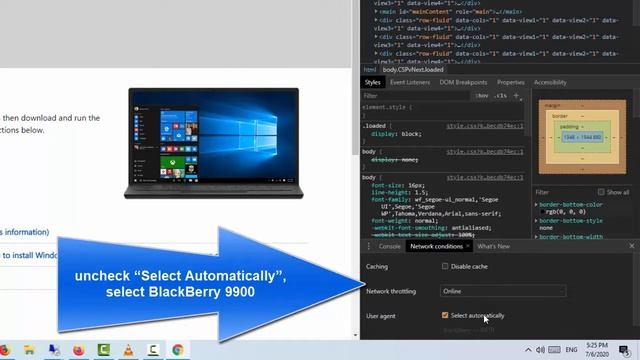
Task: Select body.CSPvNext.loaded breadcrumb
Action: (x=413, y=70)
